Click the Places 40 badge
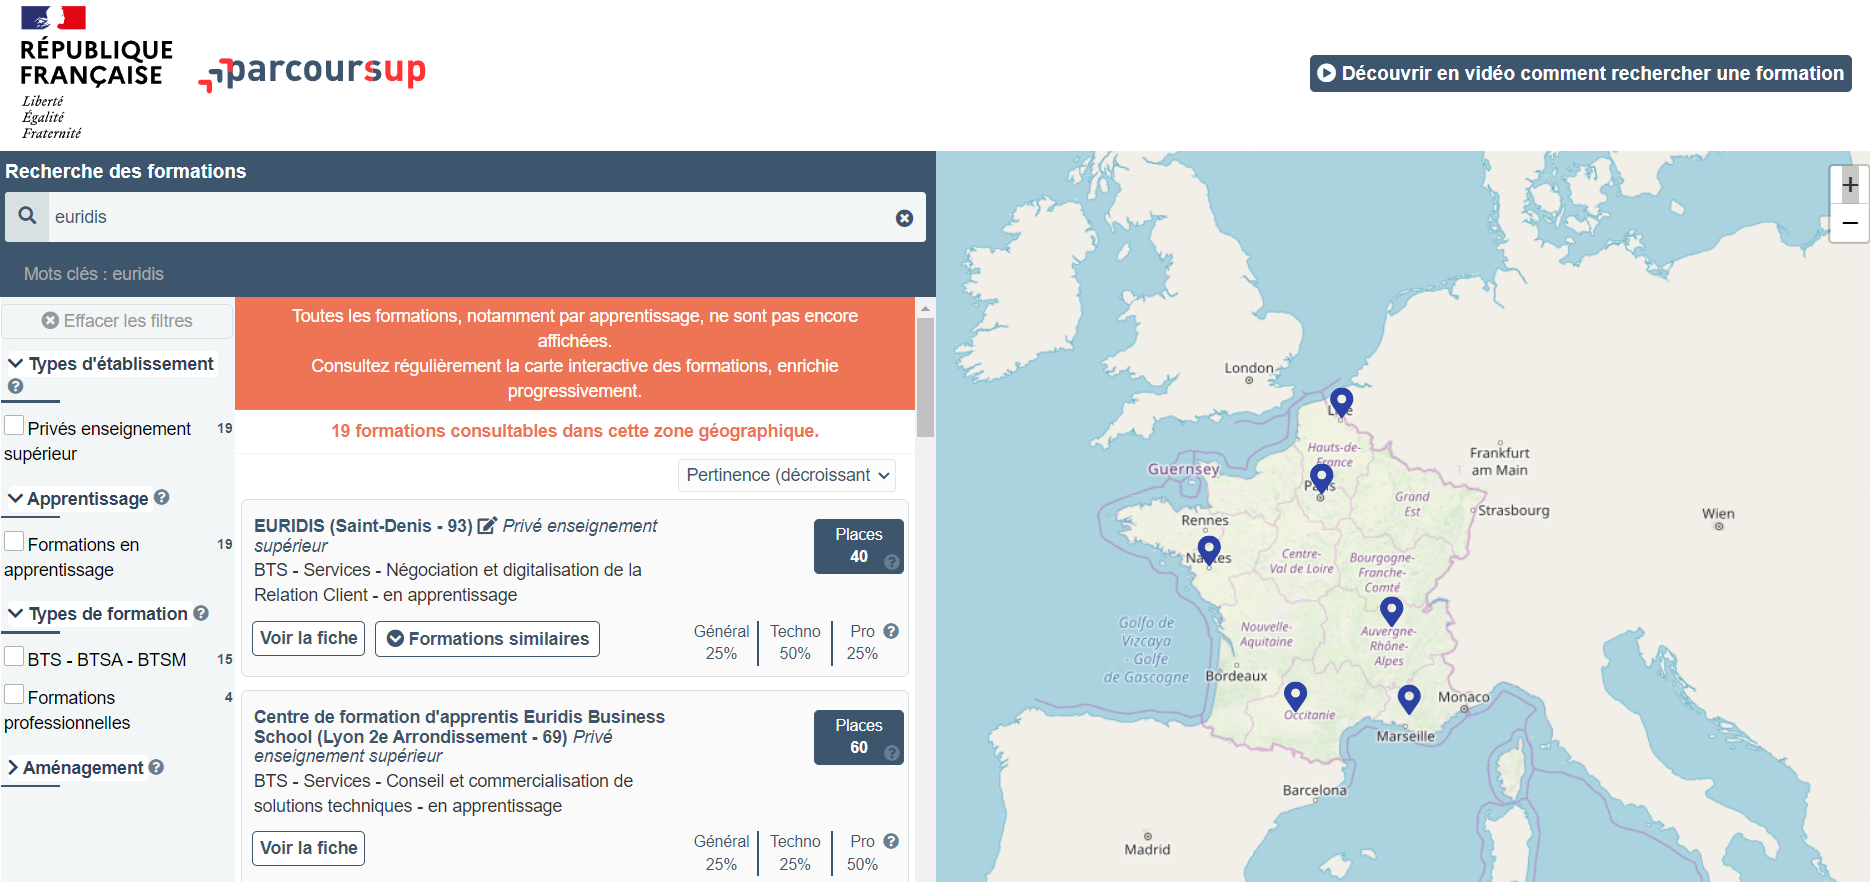1870x882 pixels. pyautogui.click(x=858, y=546)
